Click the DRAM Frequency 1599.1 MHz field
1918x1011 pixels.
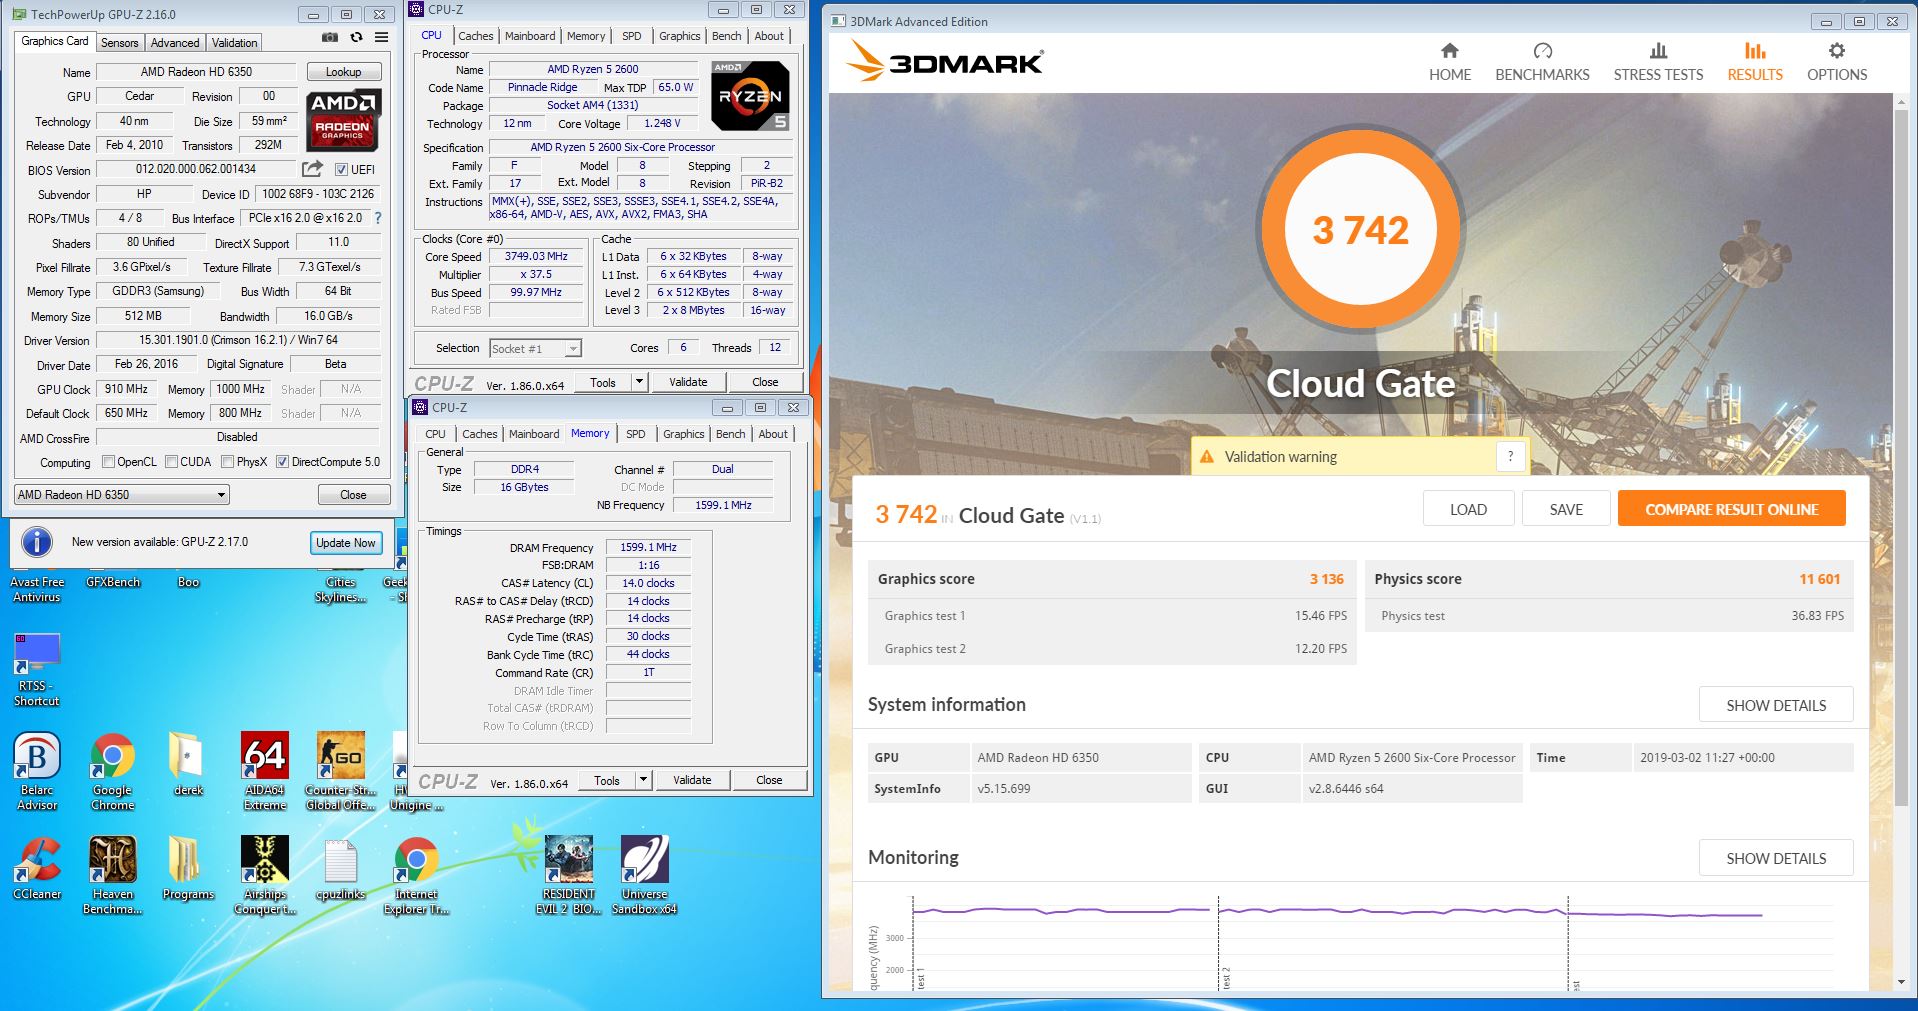coord(648,548)
